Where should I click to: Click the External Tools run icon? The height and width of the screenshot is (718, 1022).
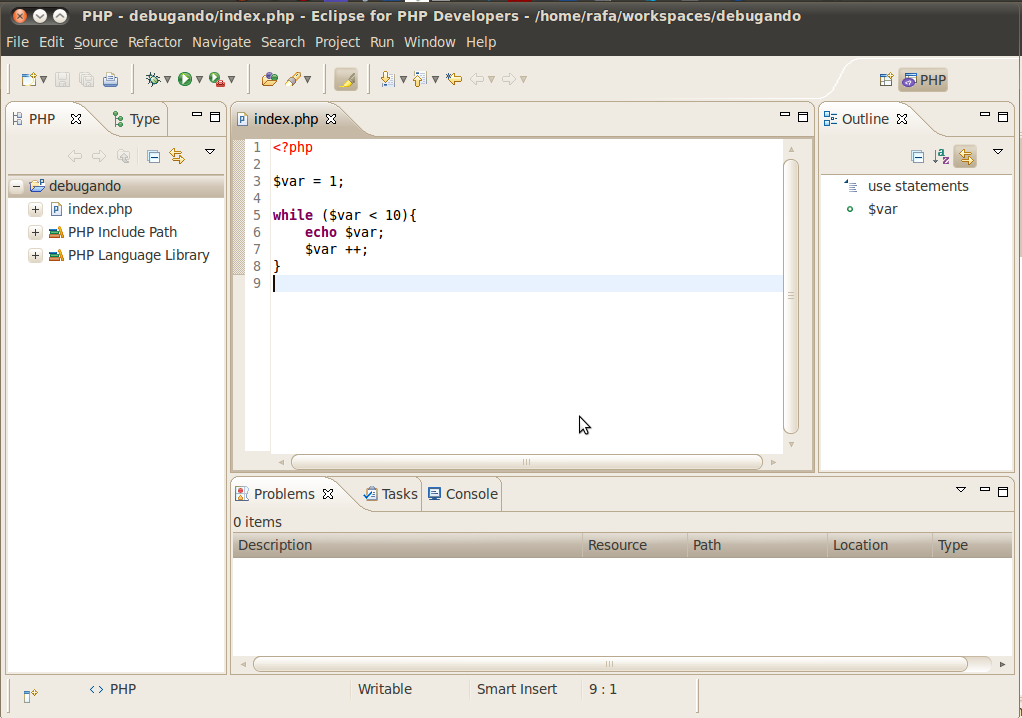coord(217,79)
